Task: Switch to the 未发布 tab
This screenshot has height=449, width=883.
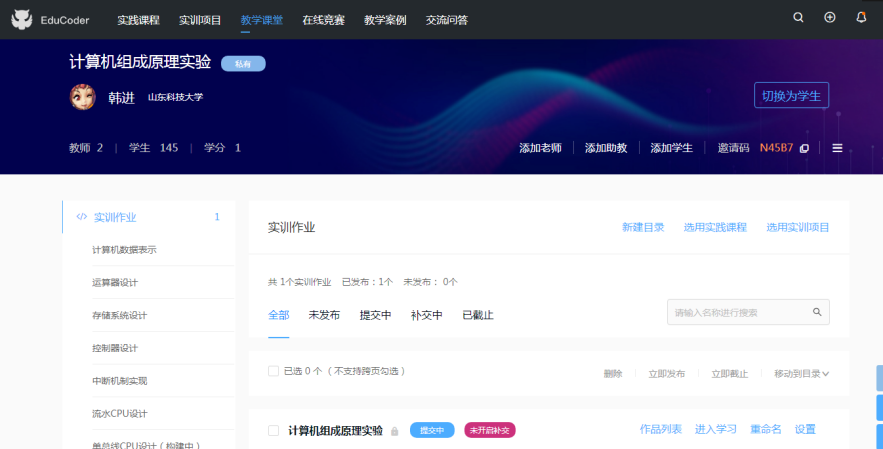Action: 324,315
